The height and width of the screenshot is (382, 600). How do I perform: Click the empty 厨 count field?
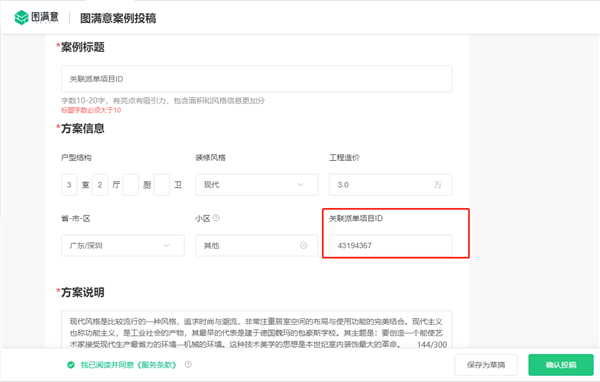click(130, 185)
